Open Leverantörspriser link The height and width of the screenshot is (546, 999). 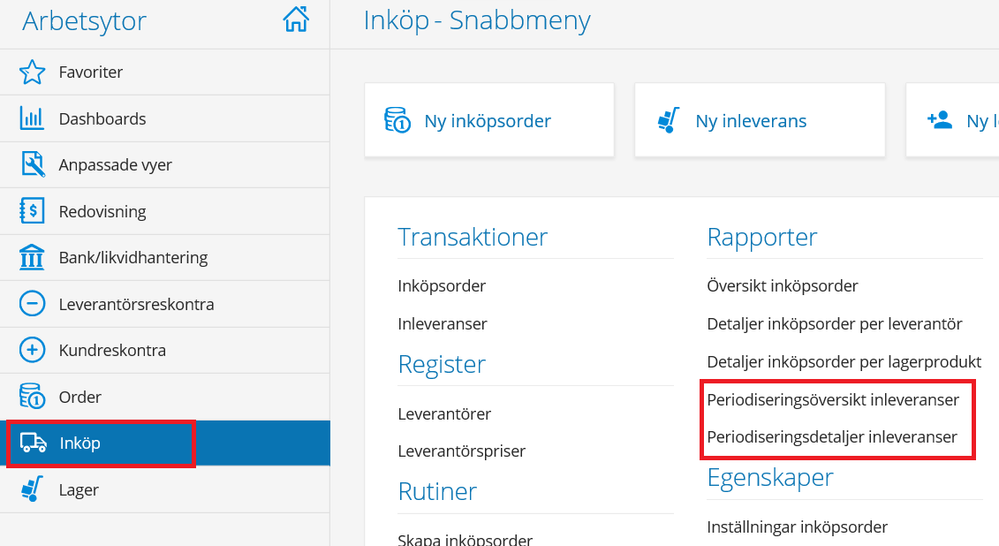[x=461, y=451]
